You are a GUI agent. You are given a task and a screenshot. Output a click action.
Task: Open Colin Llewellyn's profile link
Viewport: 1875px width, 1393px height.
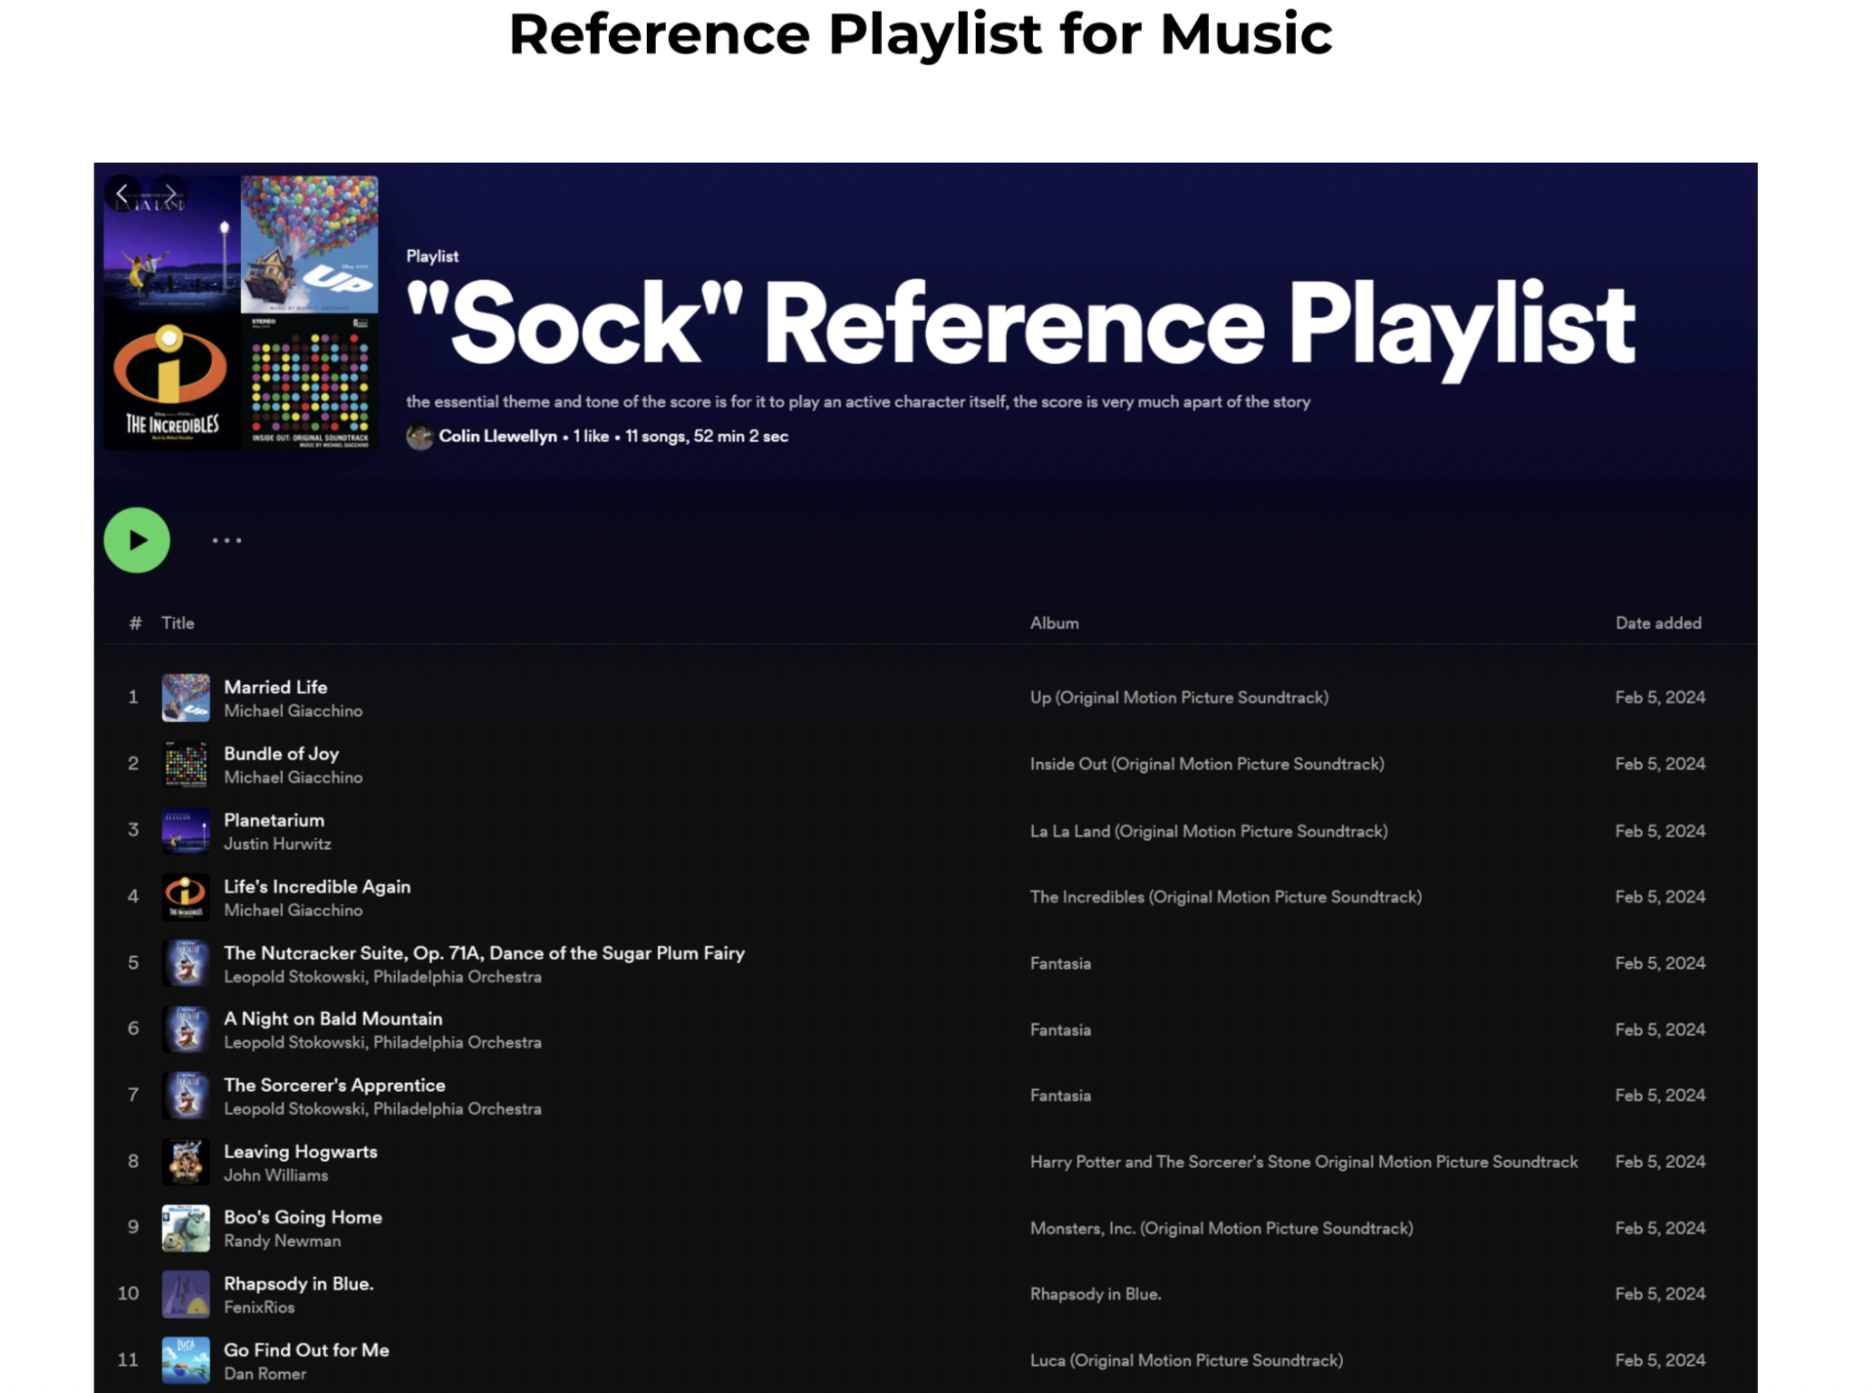pyautogui.click(x=497, y=436)
